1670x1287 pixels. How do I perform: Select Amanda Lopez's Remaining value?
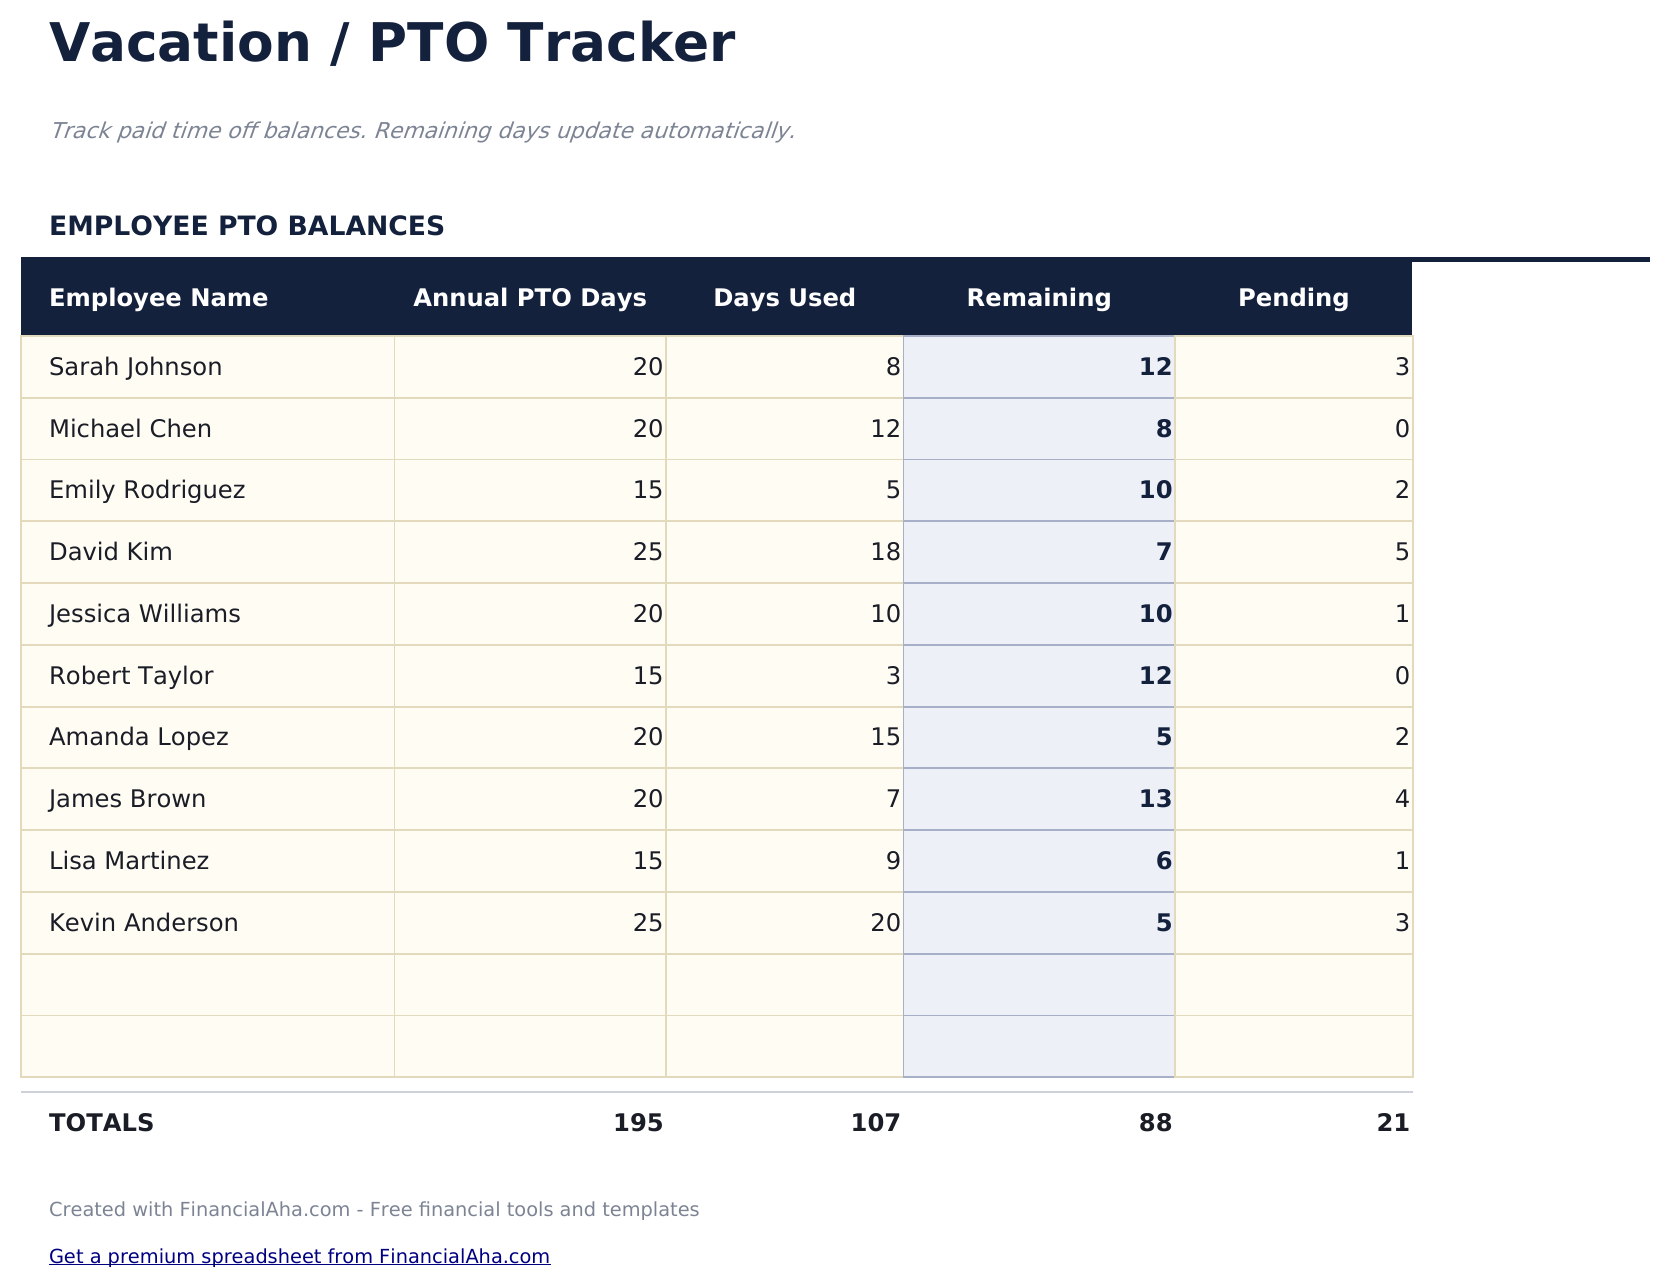pos(1161,737)
